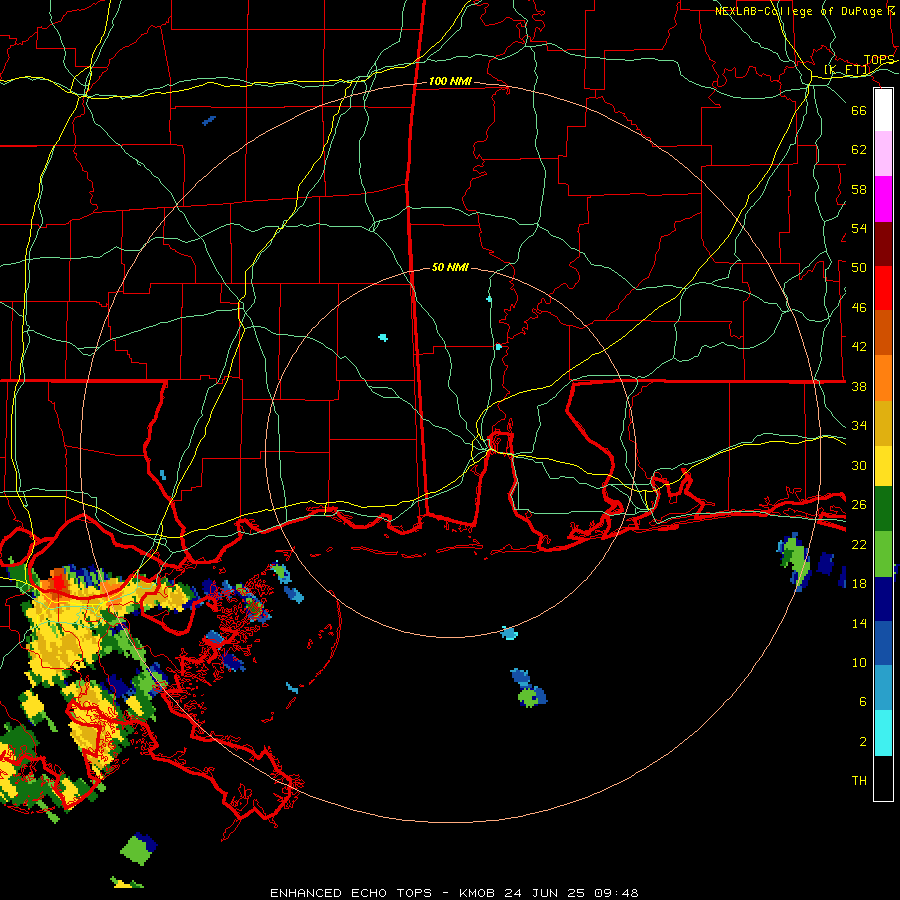The width and height of the screenshot is (900, 900).
Task: Click the legend value "38"
Action: click(x=859, y=386)
